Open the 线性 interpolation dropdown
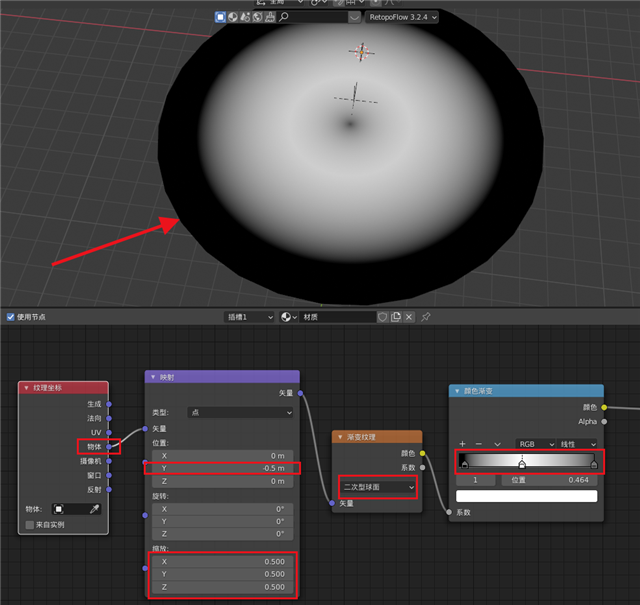The image size is (640, 605). pyautogui.click(x=578, y=443)
